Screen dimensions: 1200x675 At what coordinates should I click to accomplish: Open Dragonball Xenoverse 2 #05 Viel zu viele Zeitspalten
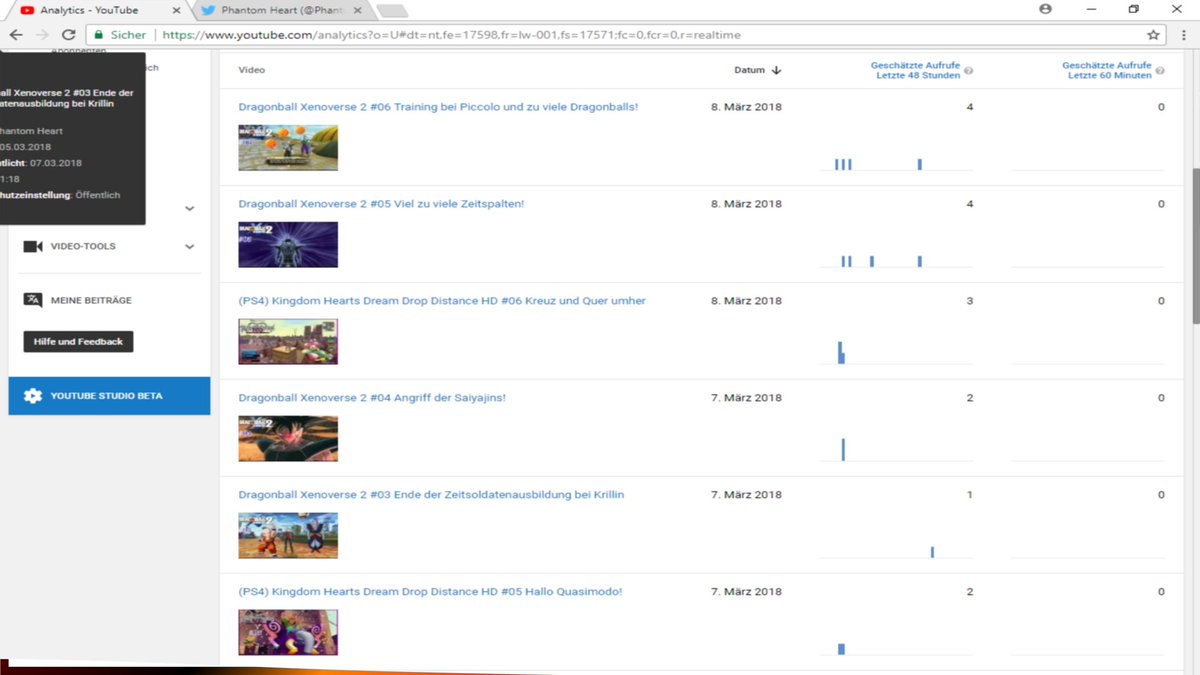tap(381, 204)
